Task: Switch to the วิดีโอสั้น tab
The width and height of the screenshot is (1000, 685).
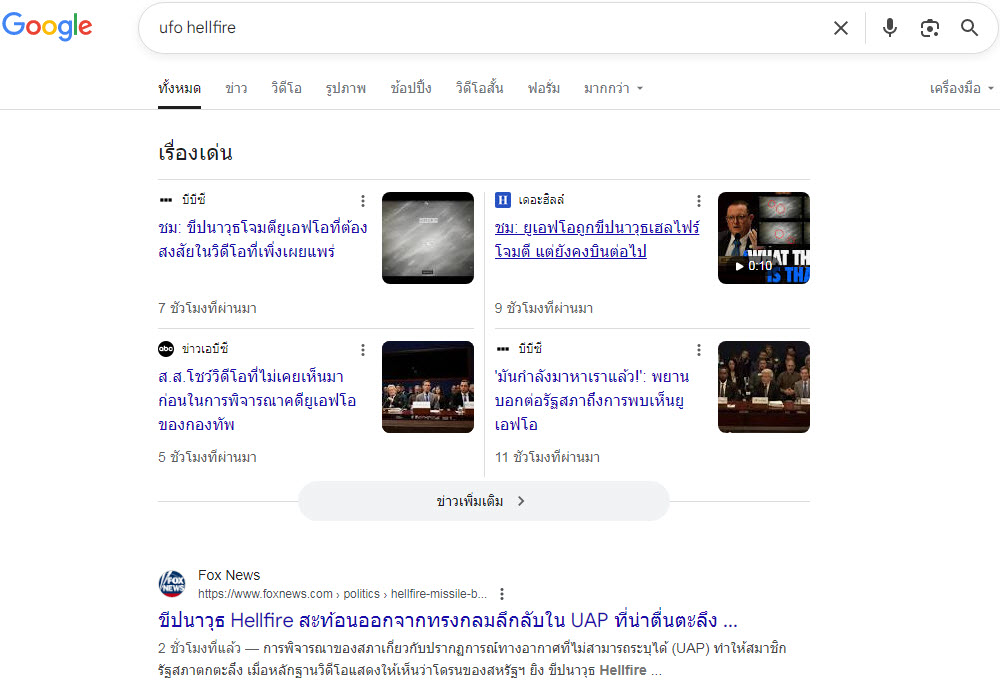Action: click(479, 89)
